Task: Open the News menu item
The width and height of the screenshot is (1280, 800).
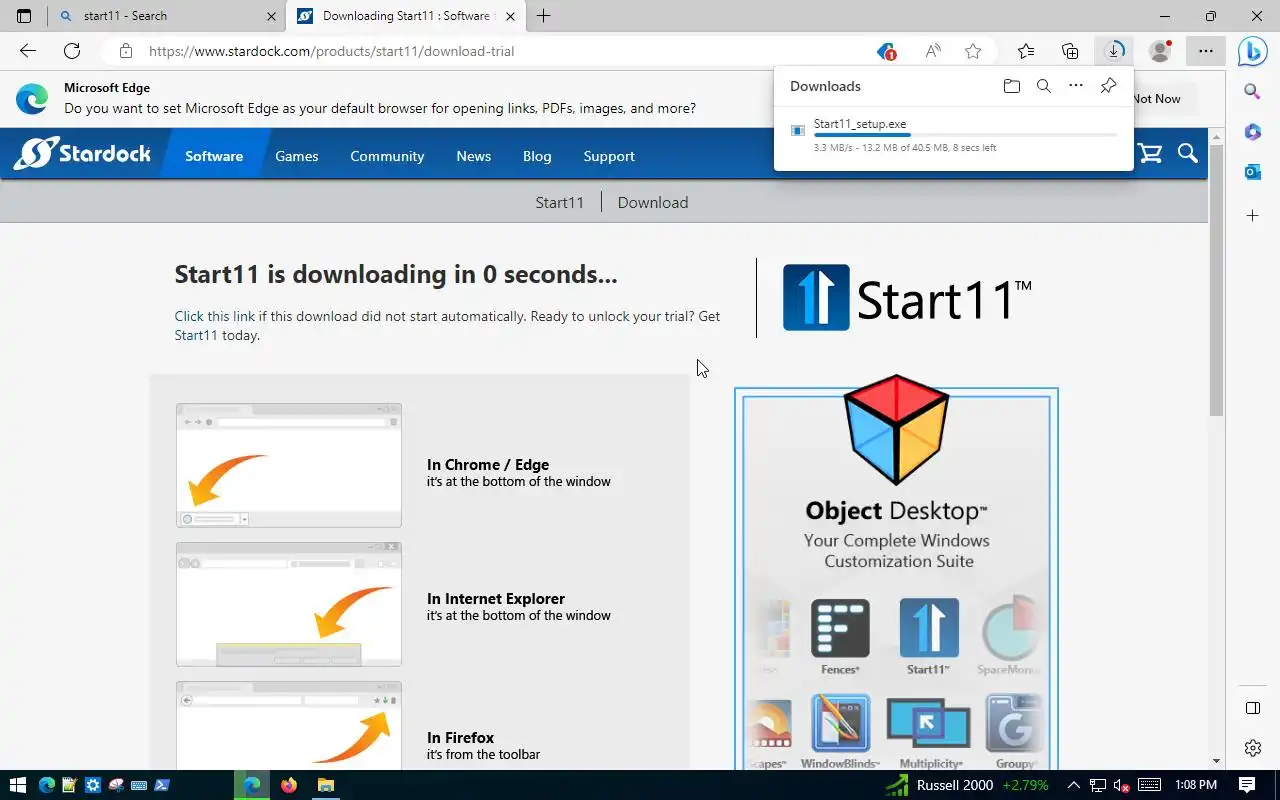Action: (474, 156)
